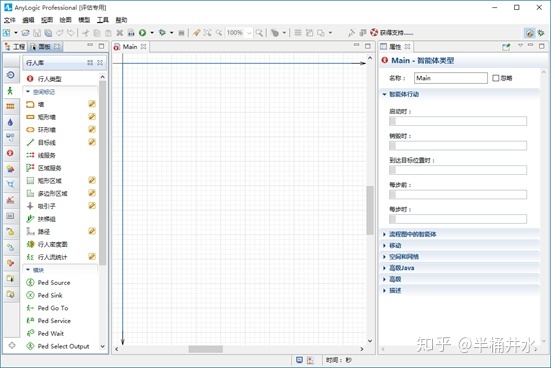Switch to the 面板 palette tab
The width and height of the screenshot is (551, 368).
(x=45, y=46)
